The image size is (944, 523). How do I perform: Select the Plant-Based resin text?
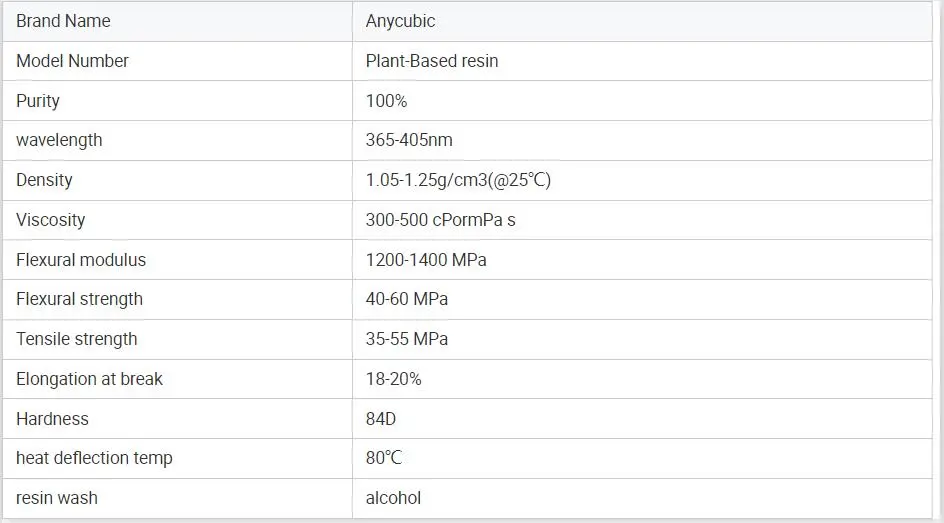click(432, 61)
